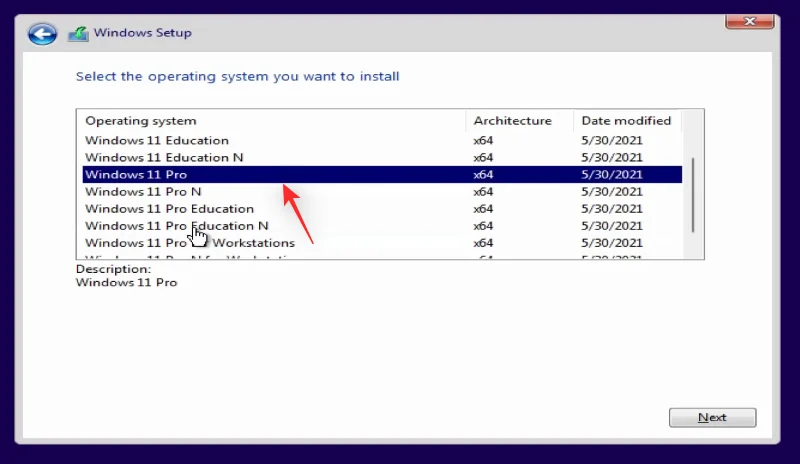Select Windows 11 Education row
This screenshot has width=800, height=464.
pos(382,140)
